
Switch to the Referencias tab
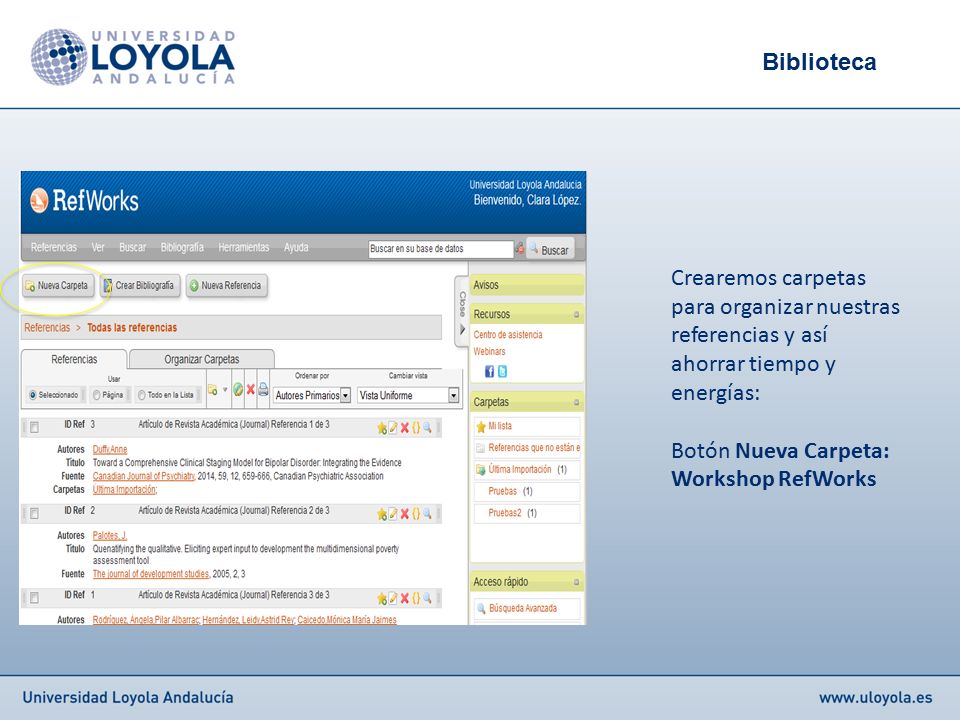pyautogui.click(x=74, y=359)
